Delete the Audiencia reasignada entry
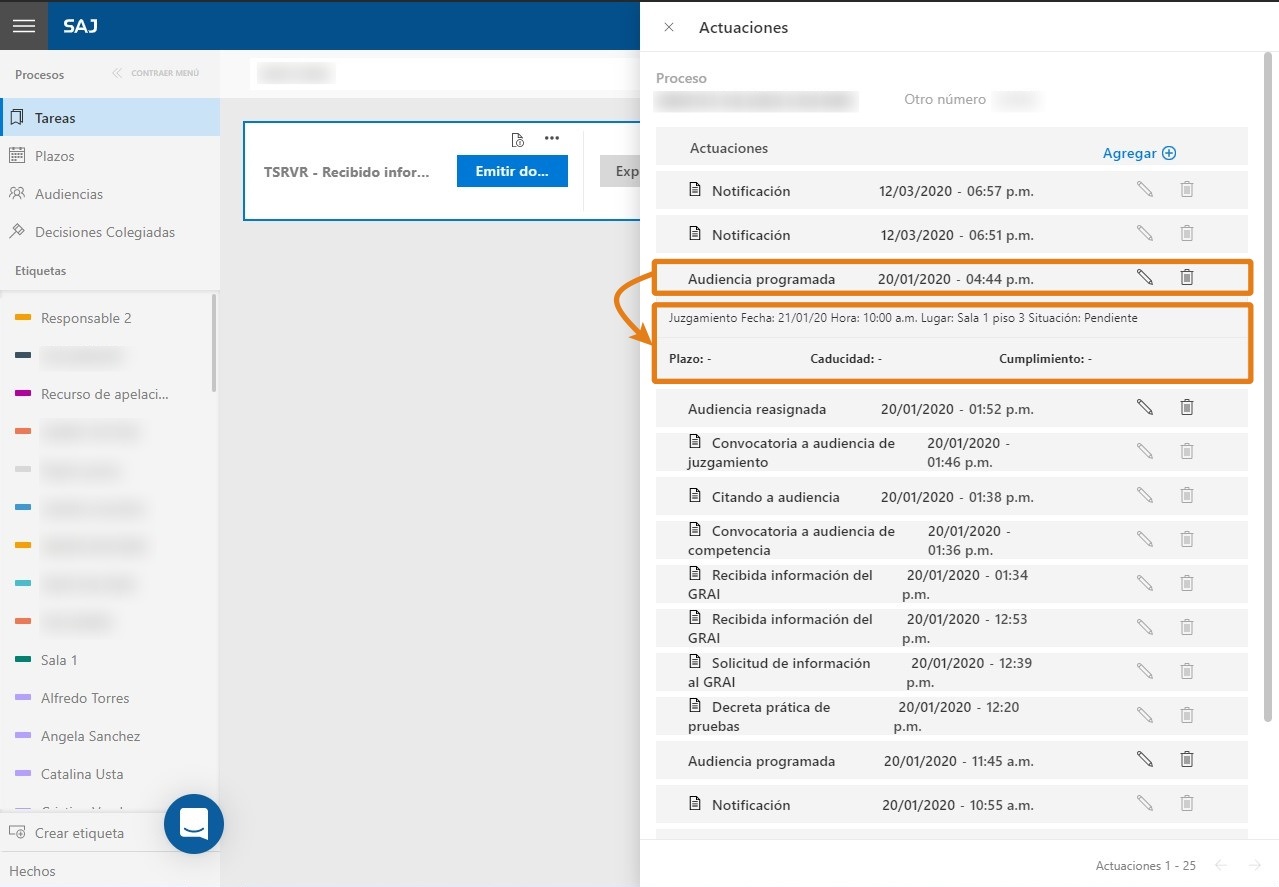Image resolution: width=1279 pixels, height=887 pixels. tap(1187, 407)
